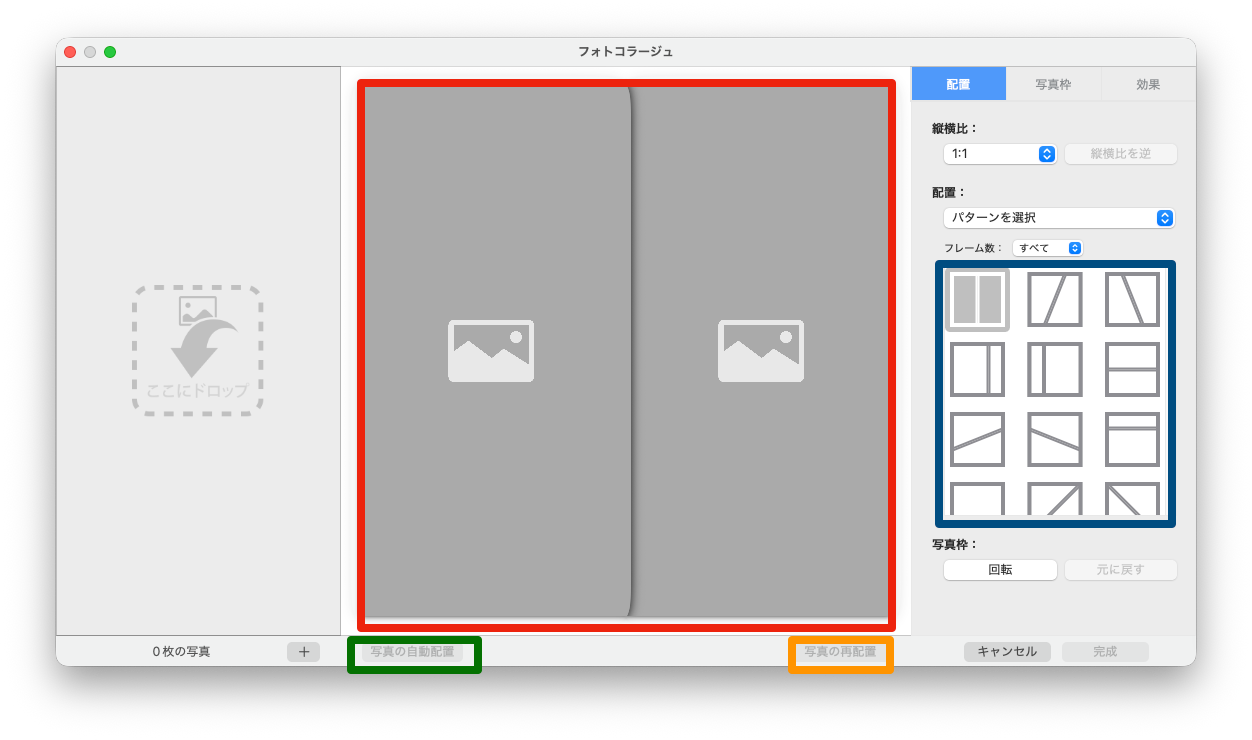
Task: Click the left photo frame placeholder
Action: 491,351
